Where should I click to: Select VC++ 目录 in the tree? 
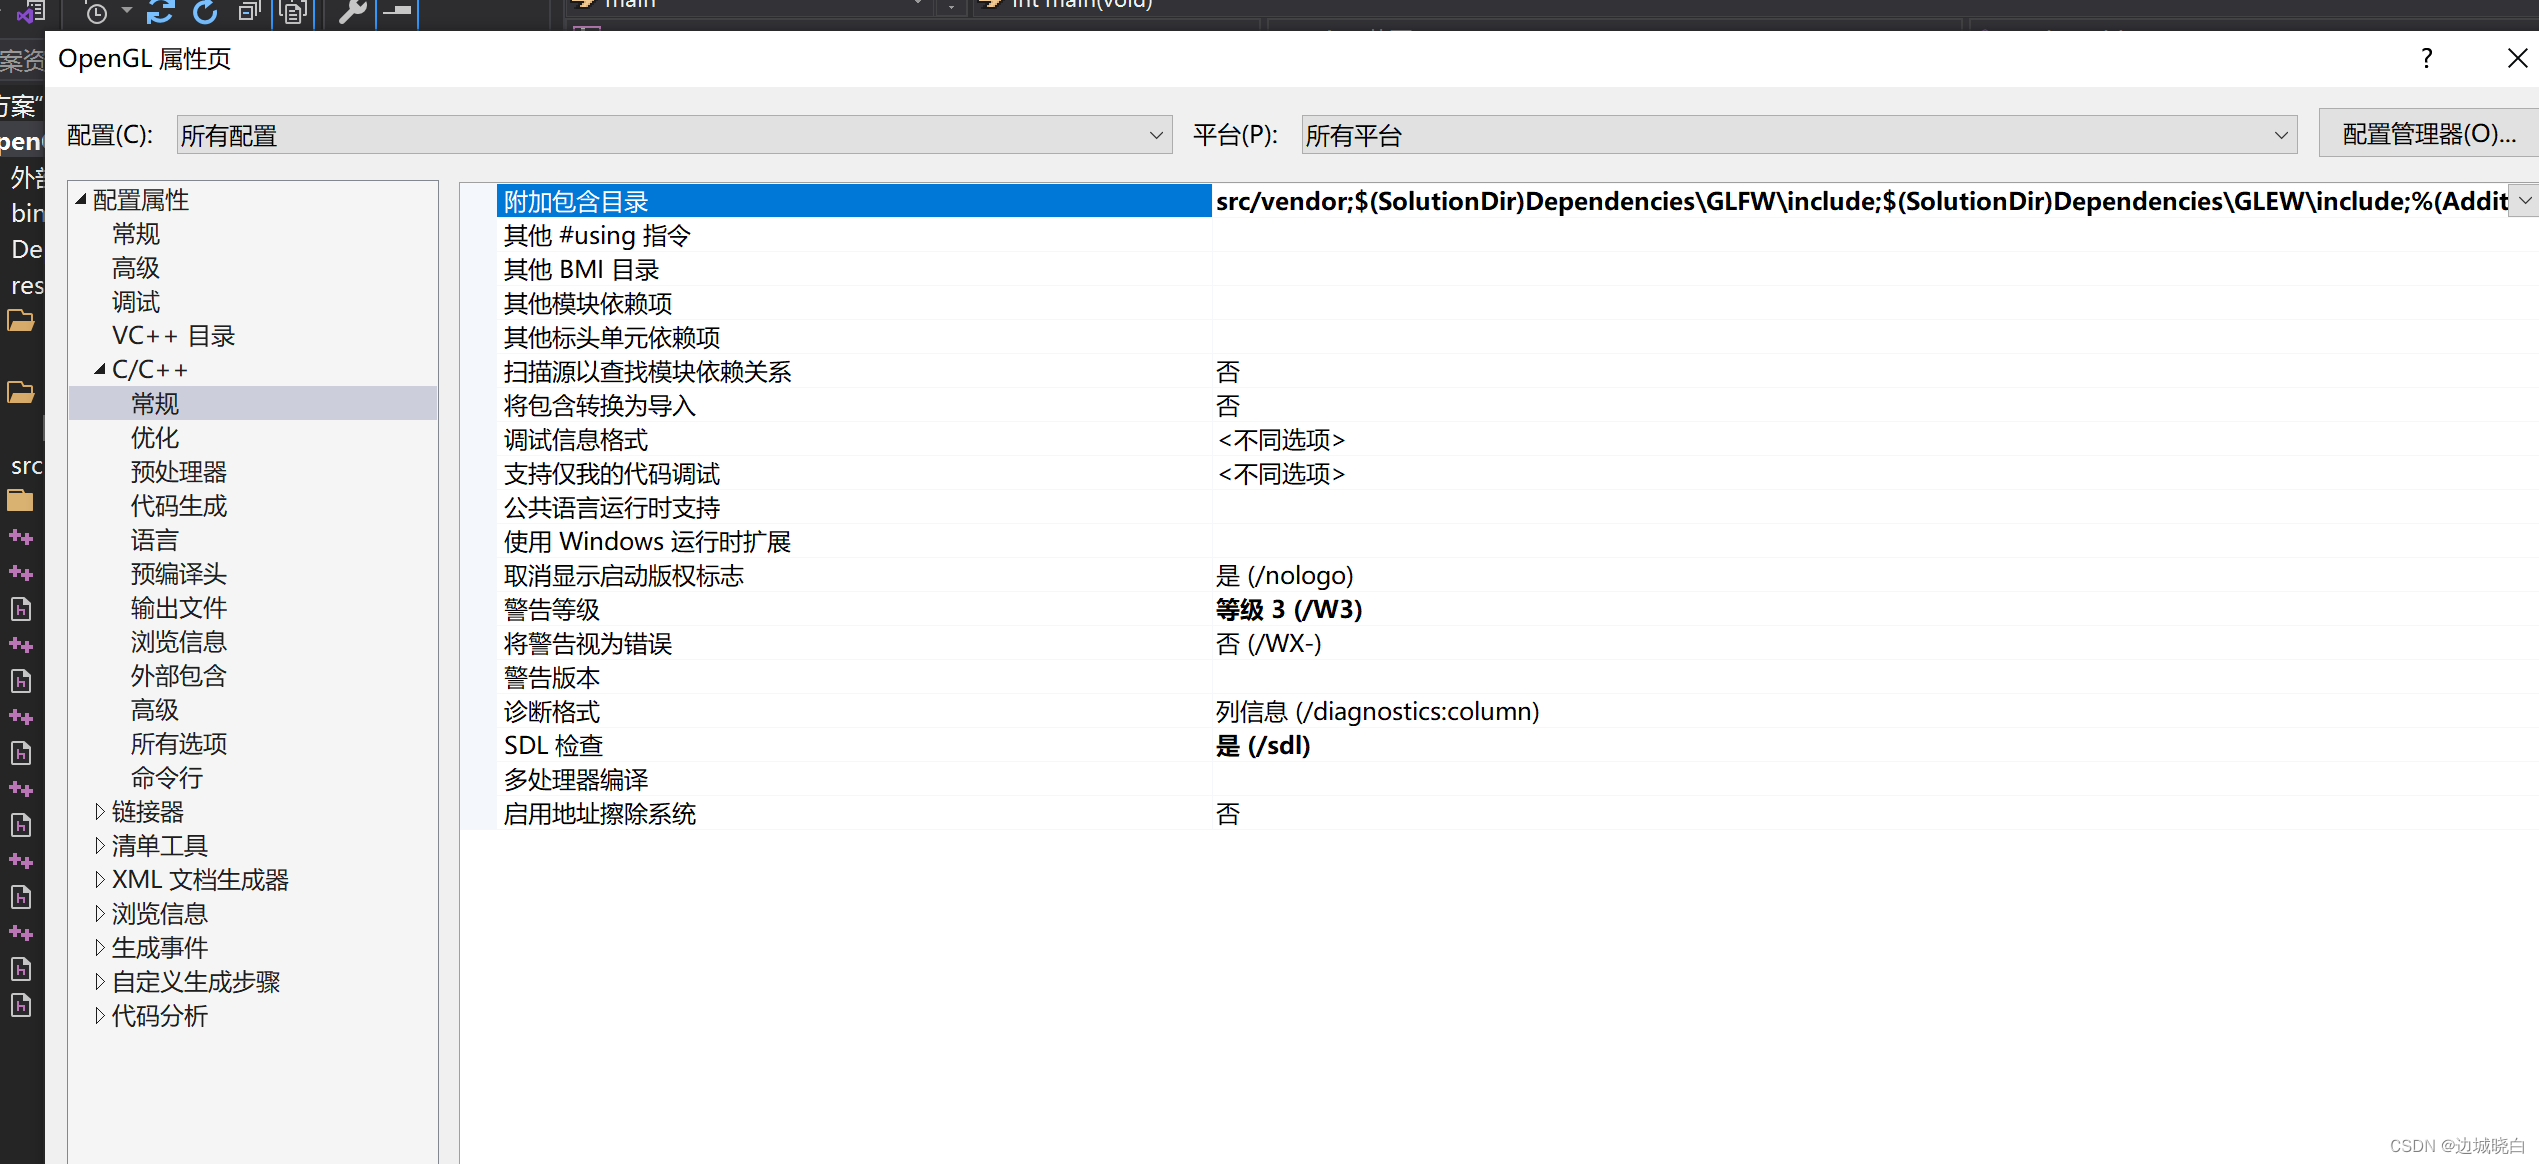[x=173, y=336]
